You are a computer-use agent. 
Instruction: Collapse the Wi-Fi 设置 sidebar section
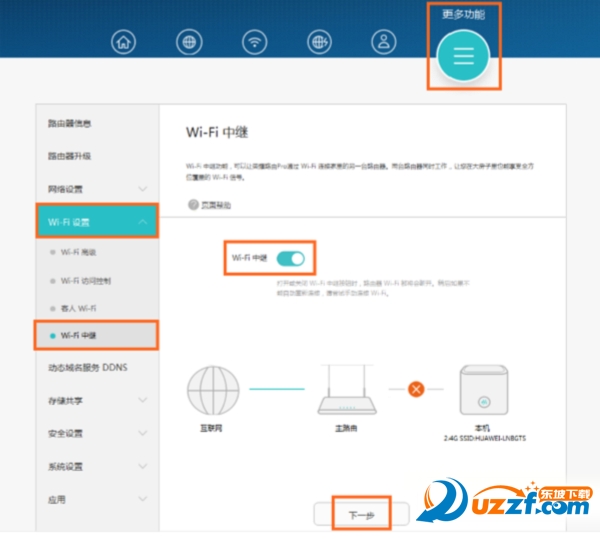97,221
